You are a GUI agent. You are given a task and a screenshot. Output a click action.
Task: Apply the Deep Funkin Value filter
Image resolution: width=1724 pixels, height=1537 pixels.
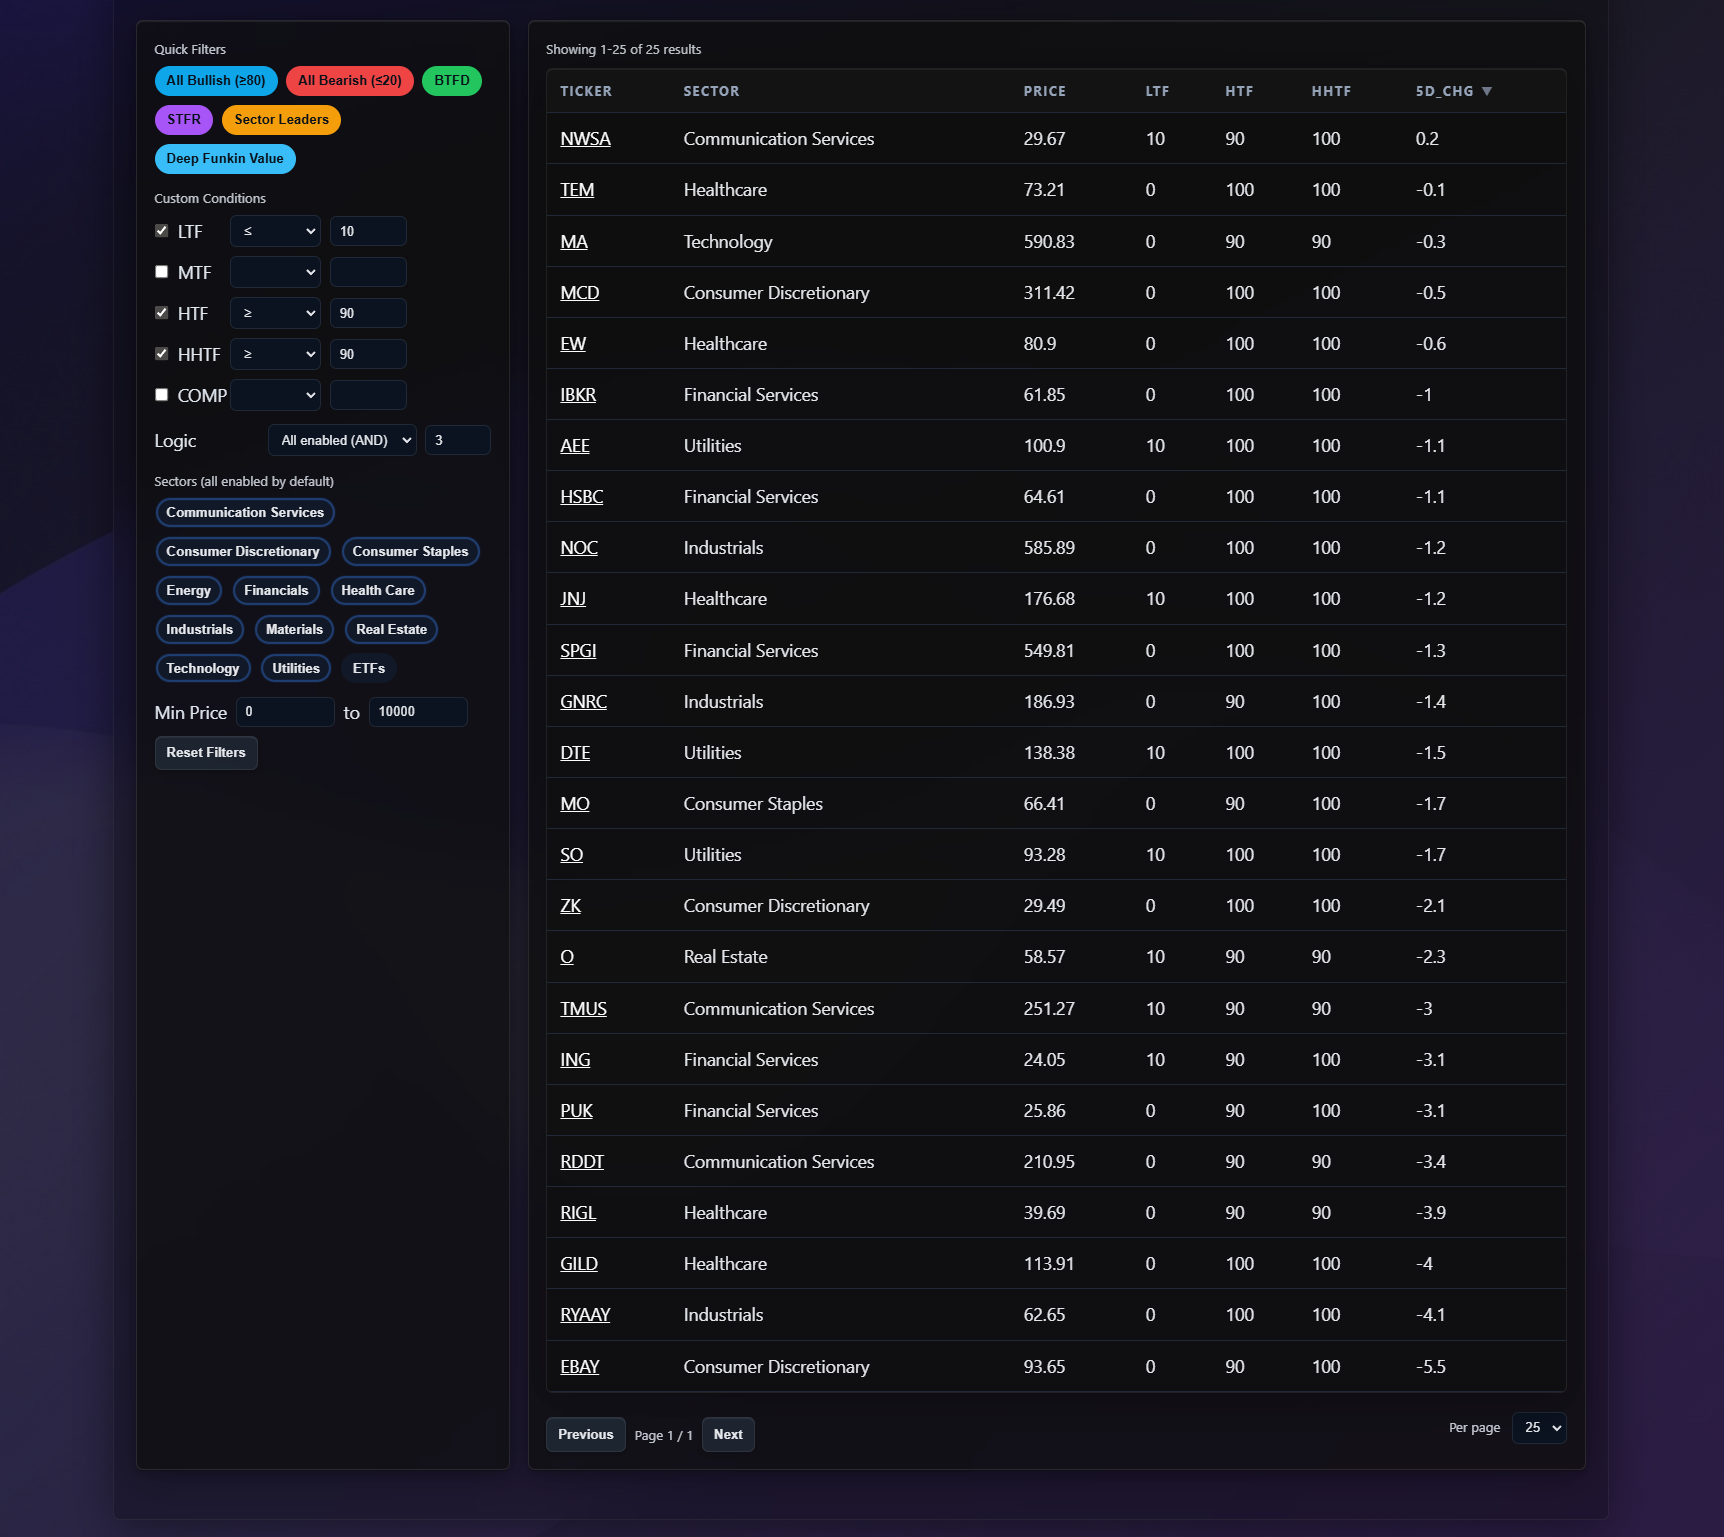click(x=225, y=159)
